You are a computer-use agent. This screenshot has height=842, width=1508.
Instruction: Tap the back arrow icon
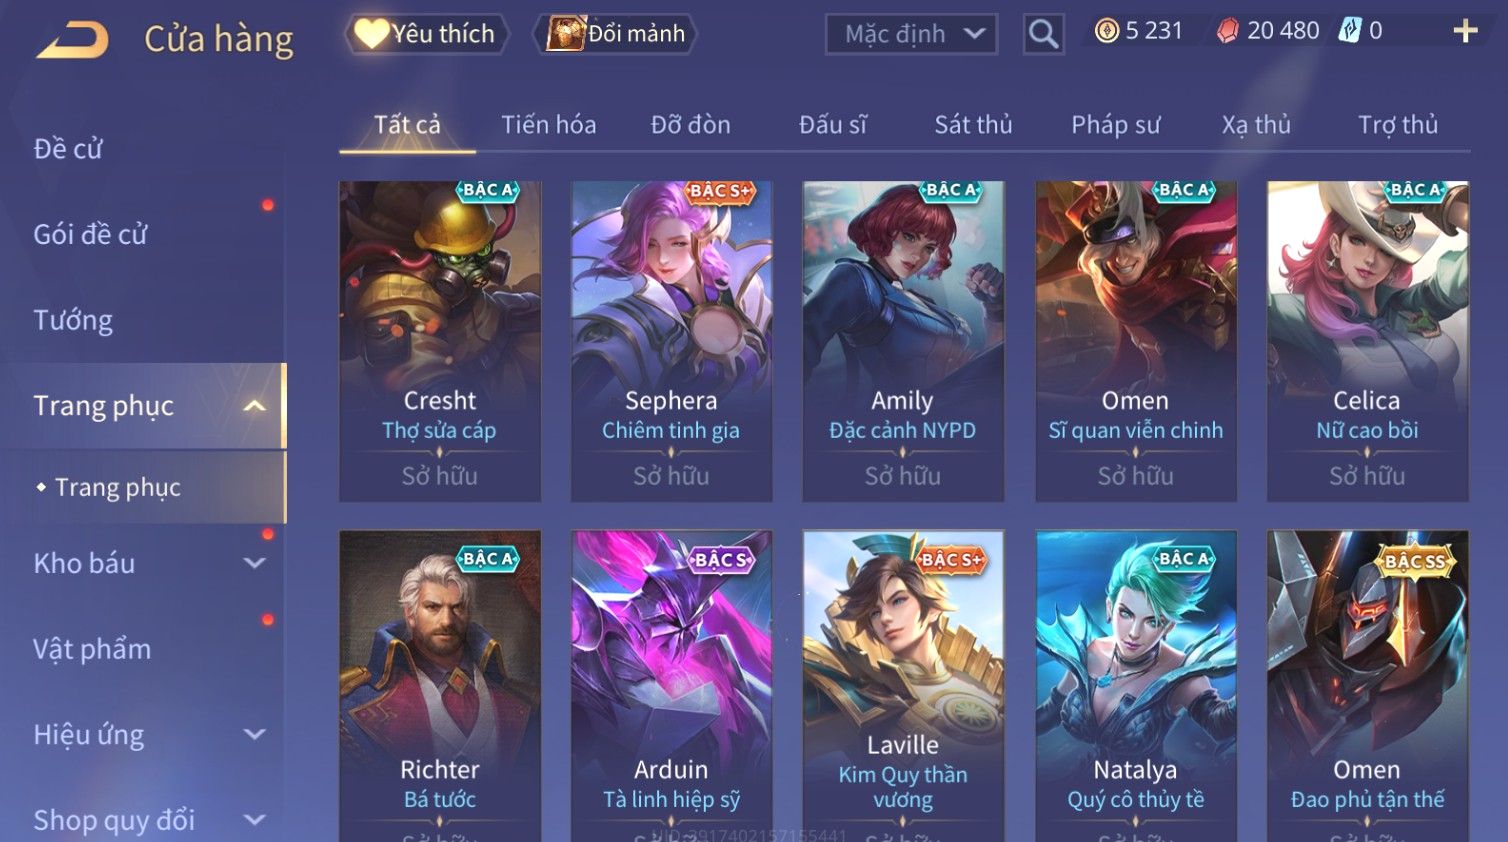pyautogui.click(x=73, y=40)
